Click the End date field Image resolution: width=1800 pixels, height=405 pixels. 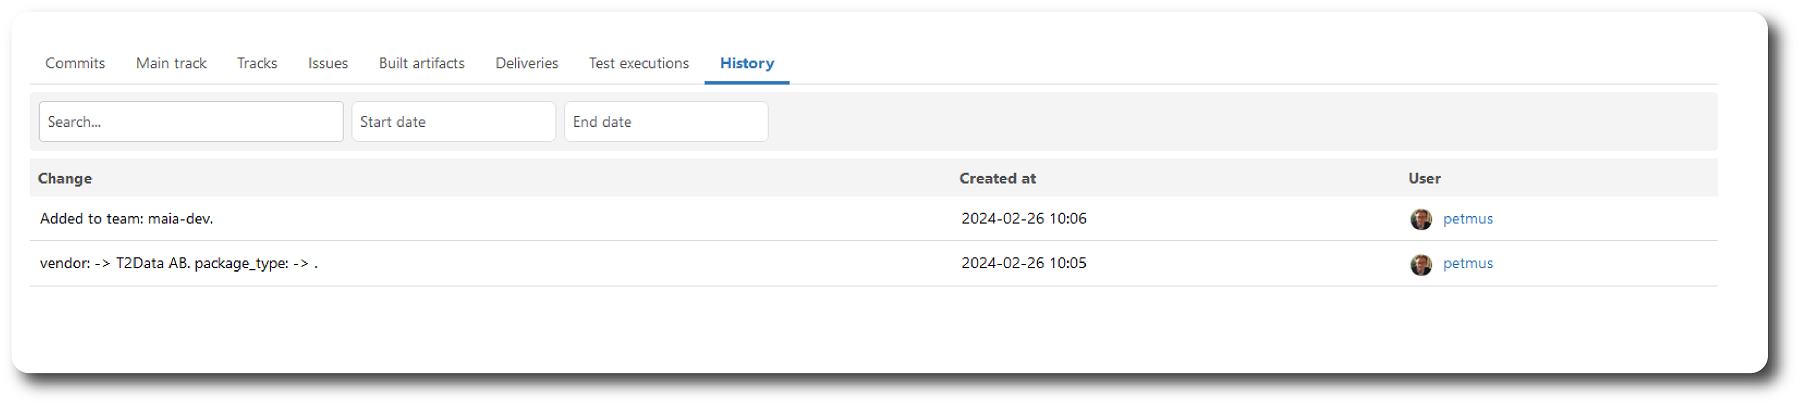pyautogui.click(x=666, y=122)
